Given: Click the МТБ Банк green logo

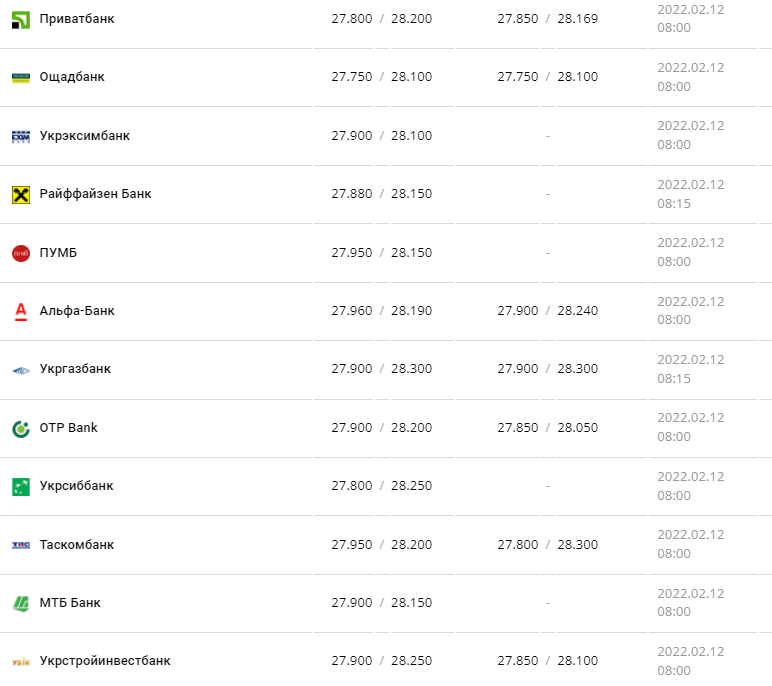Looking at the screenshot, I should point(21,603).
